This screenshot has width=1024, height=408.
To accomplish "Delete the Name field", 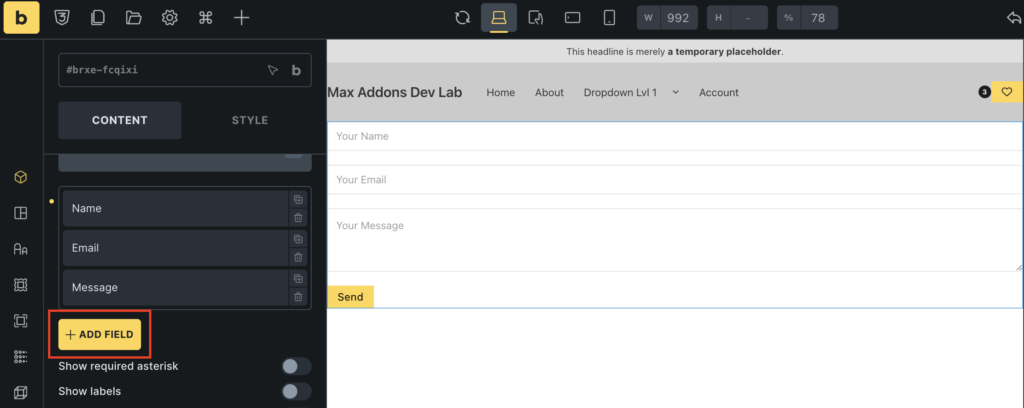I will (298, 218).
